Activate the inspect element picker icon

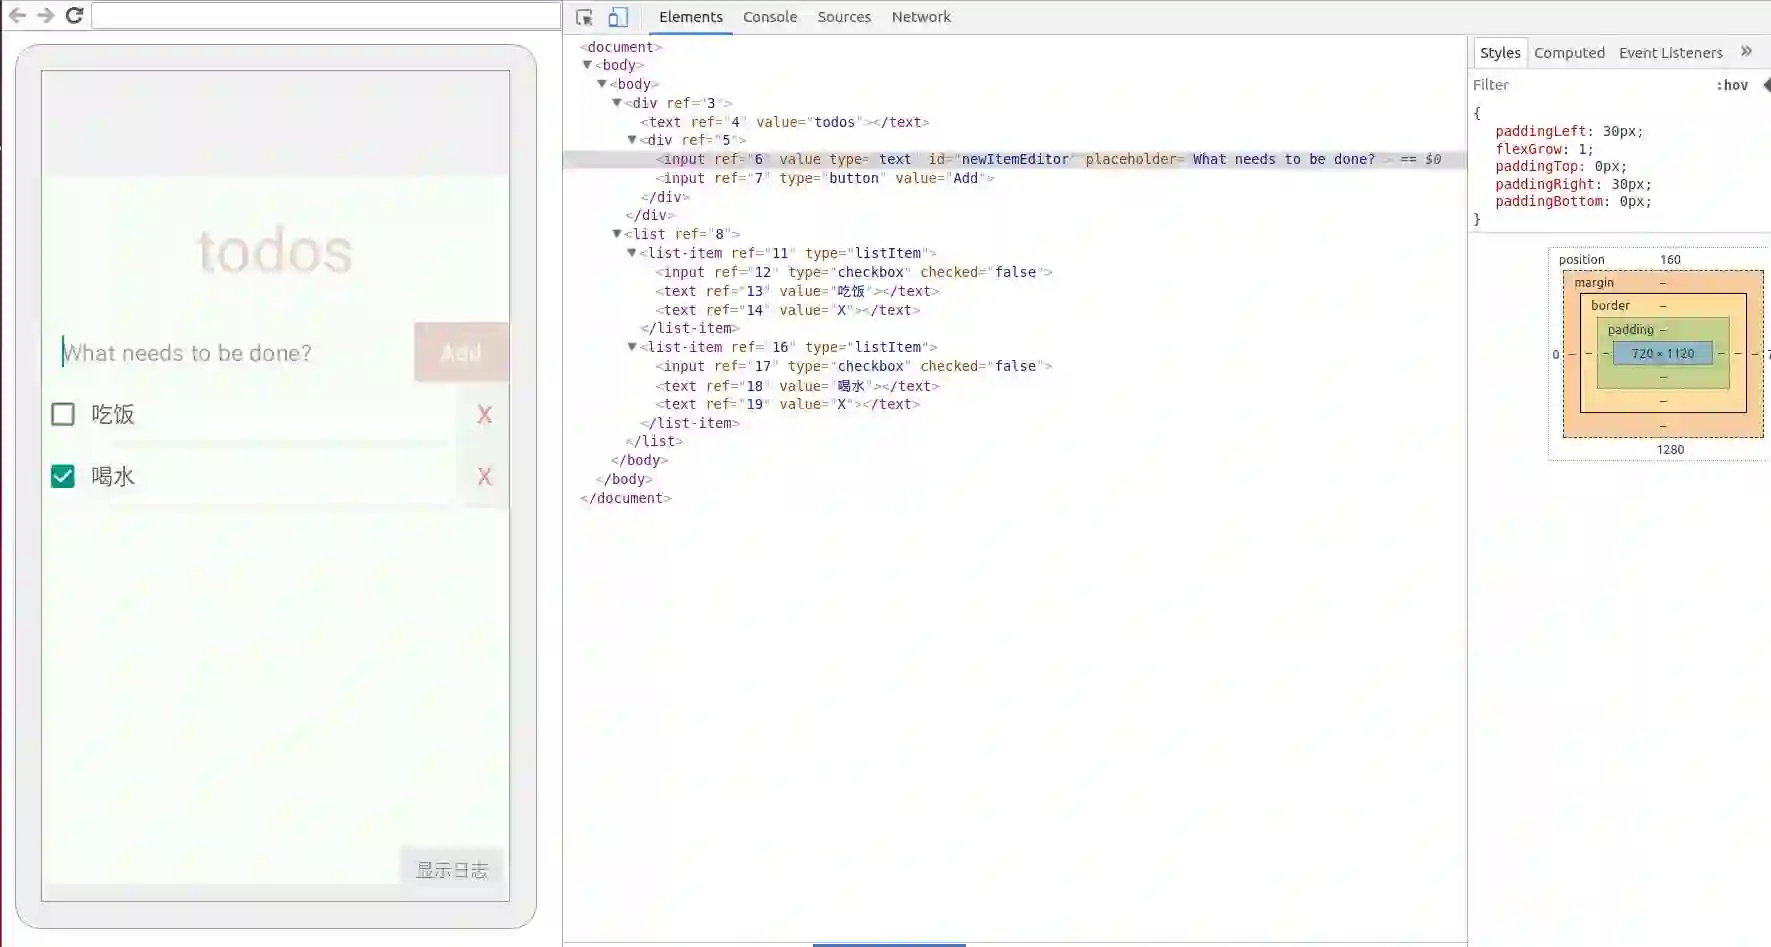[585, 17]
